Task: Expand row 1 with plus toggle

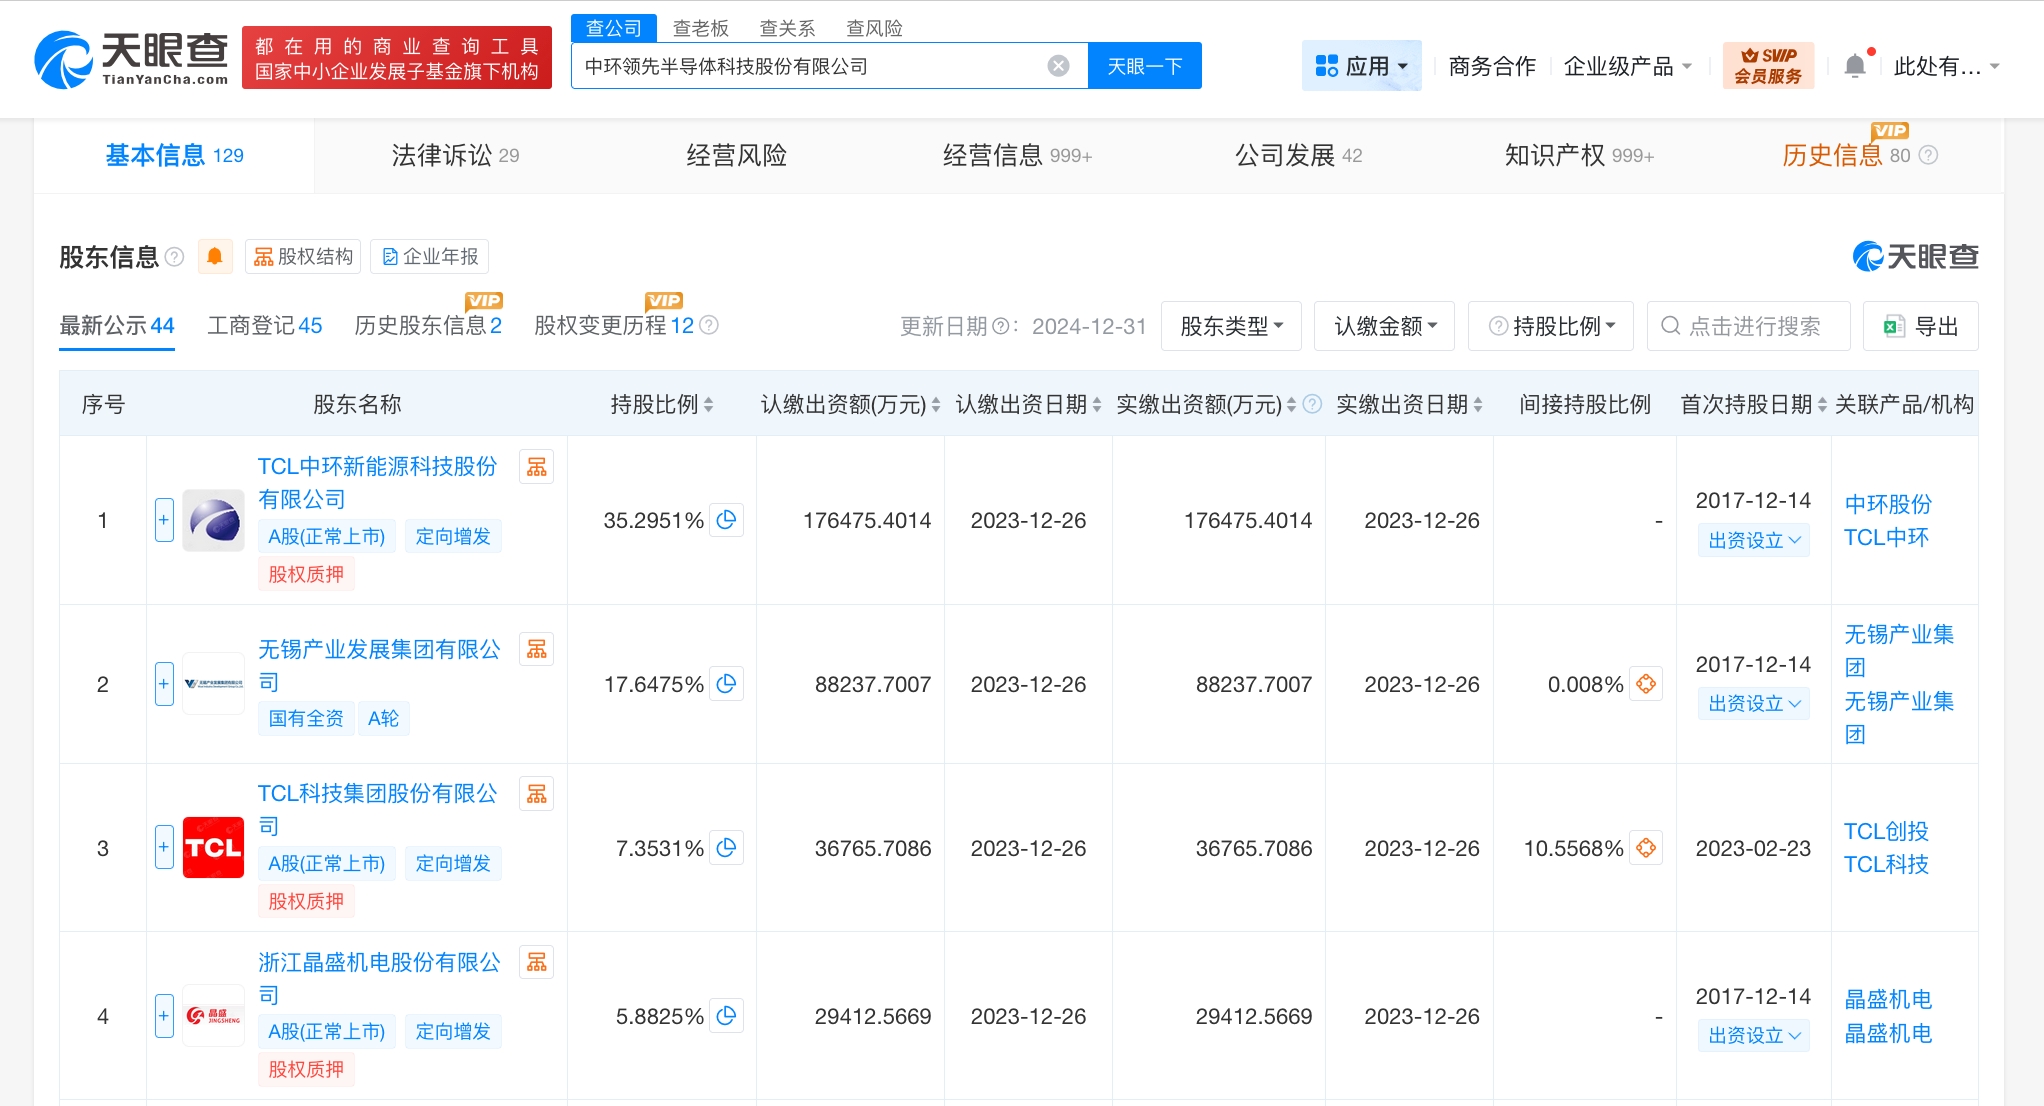Action: pyautogui.click(x=164, y=520)
